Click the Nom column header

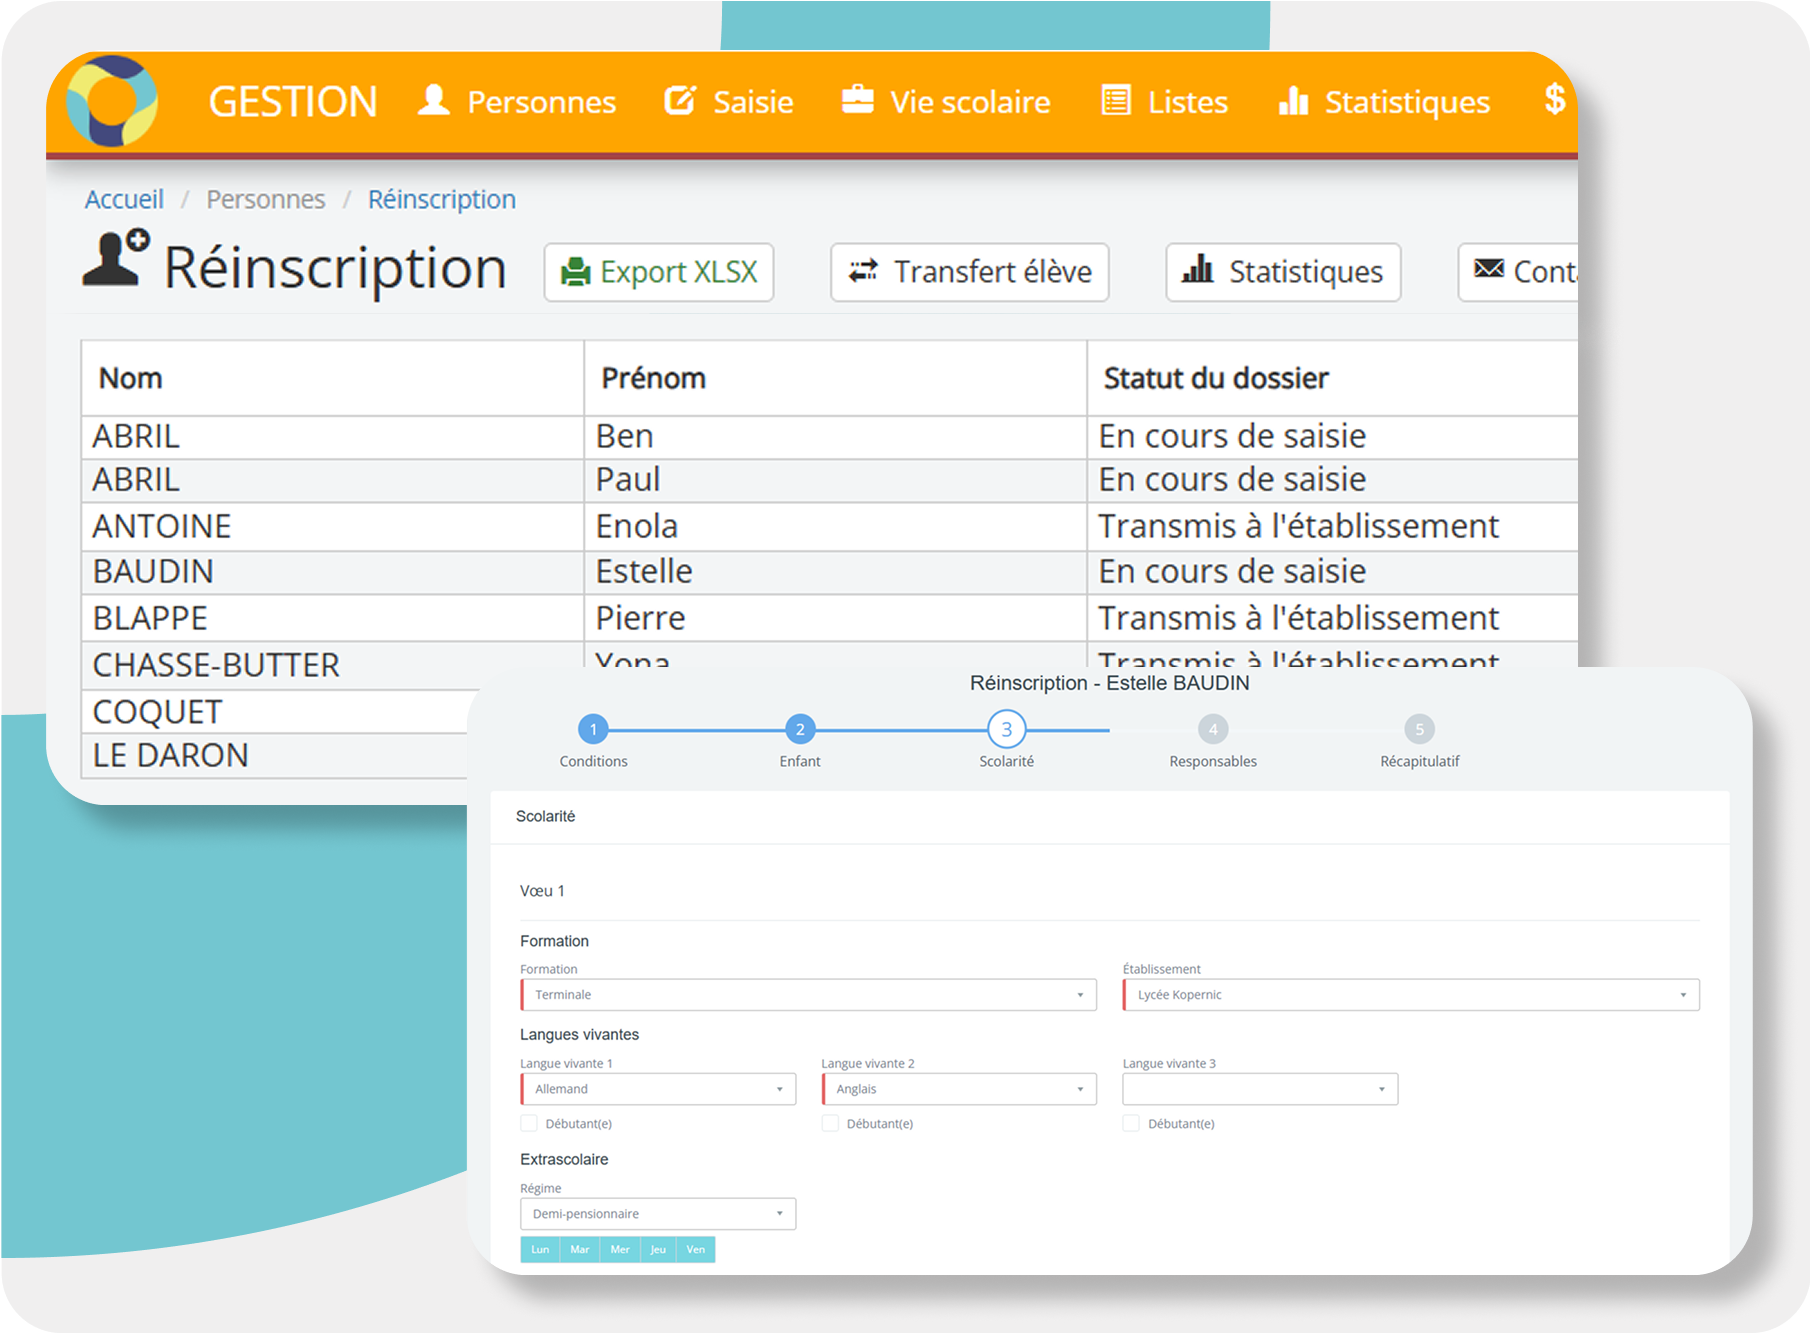[x=332, y=378]
